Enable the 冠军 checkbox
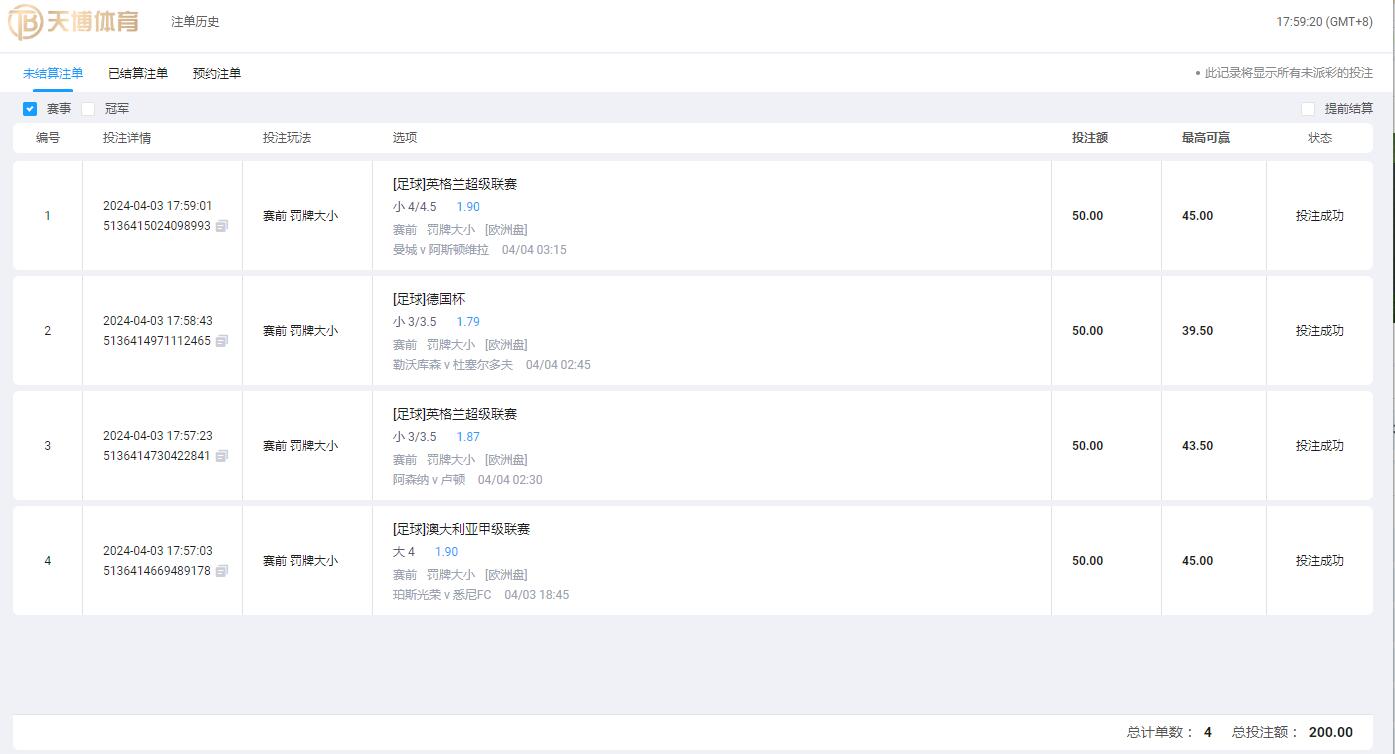The image size is (1395, 754). (x=88, y=109)
